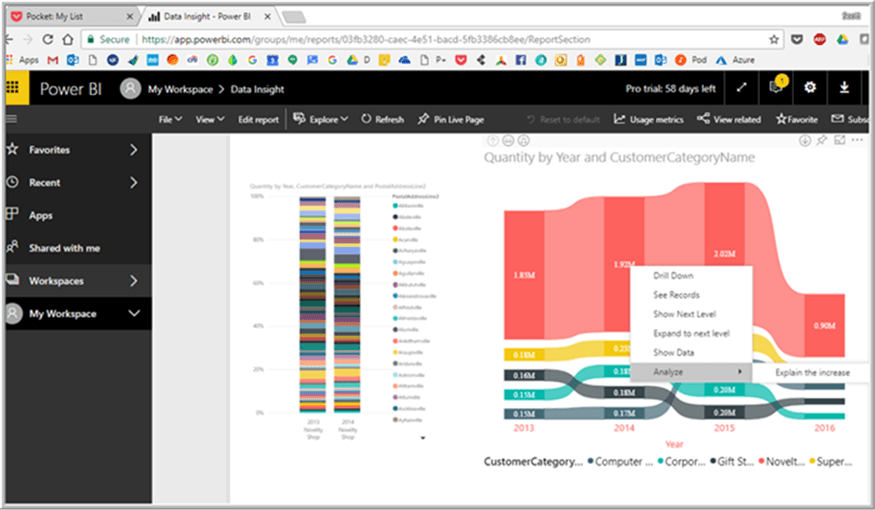Click the user profile avatar in header
This screenshot has width=875, height=510.
click(x=131, y=89)
